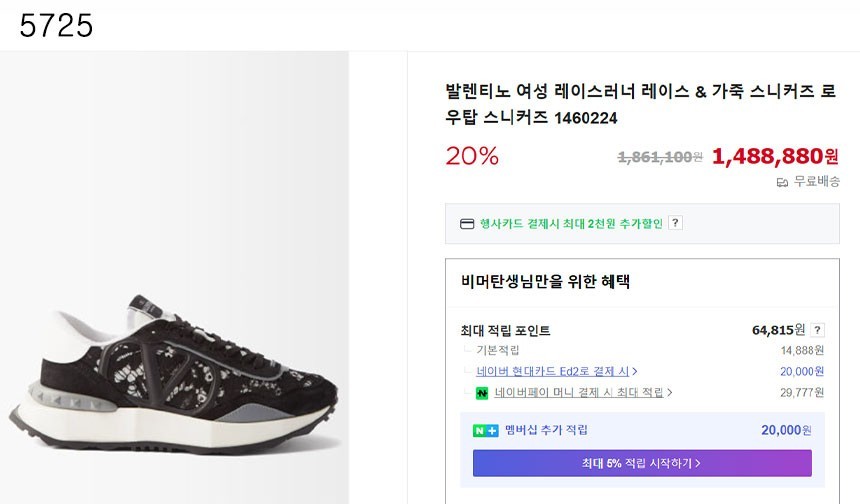Click the original price 1,861,100원
The height and width of the screenshot is (504, 860).
(x=660, y=157)
